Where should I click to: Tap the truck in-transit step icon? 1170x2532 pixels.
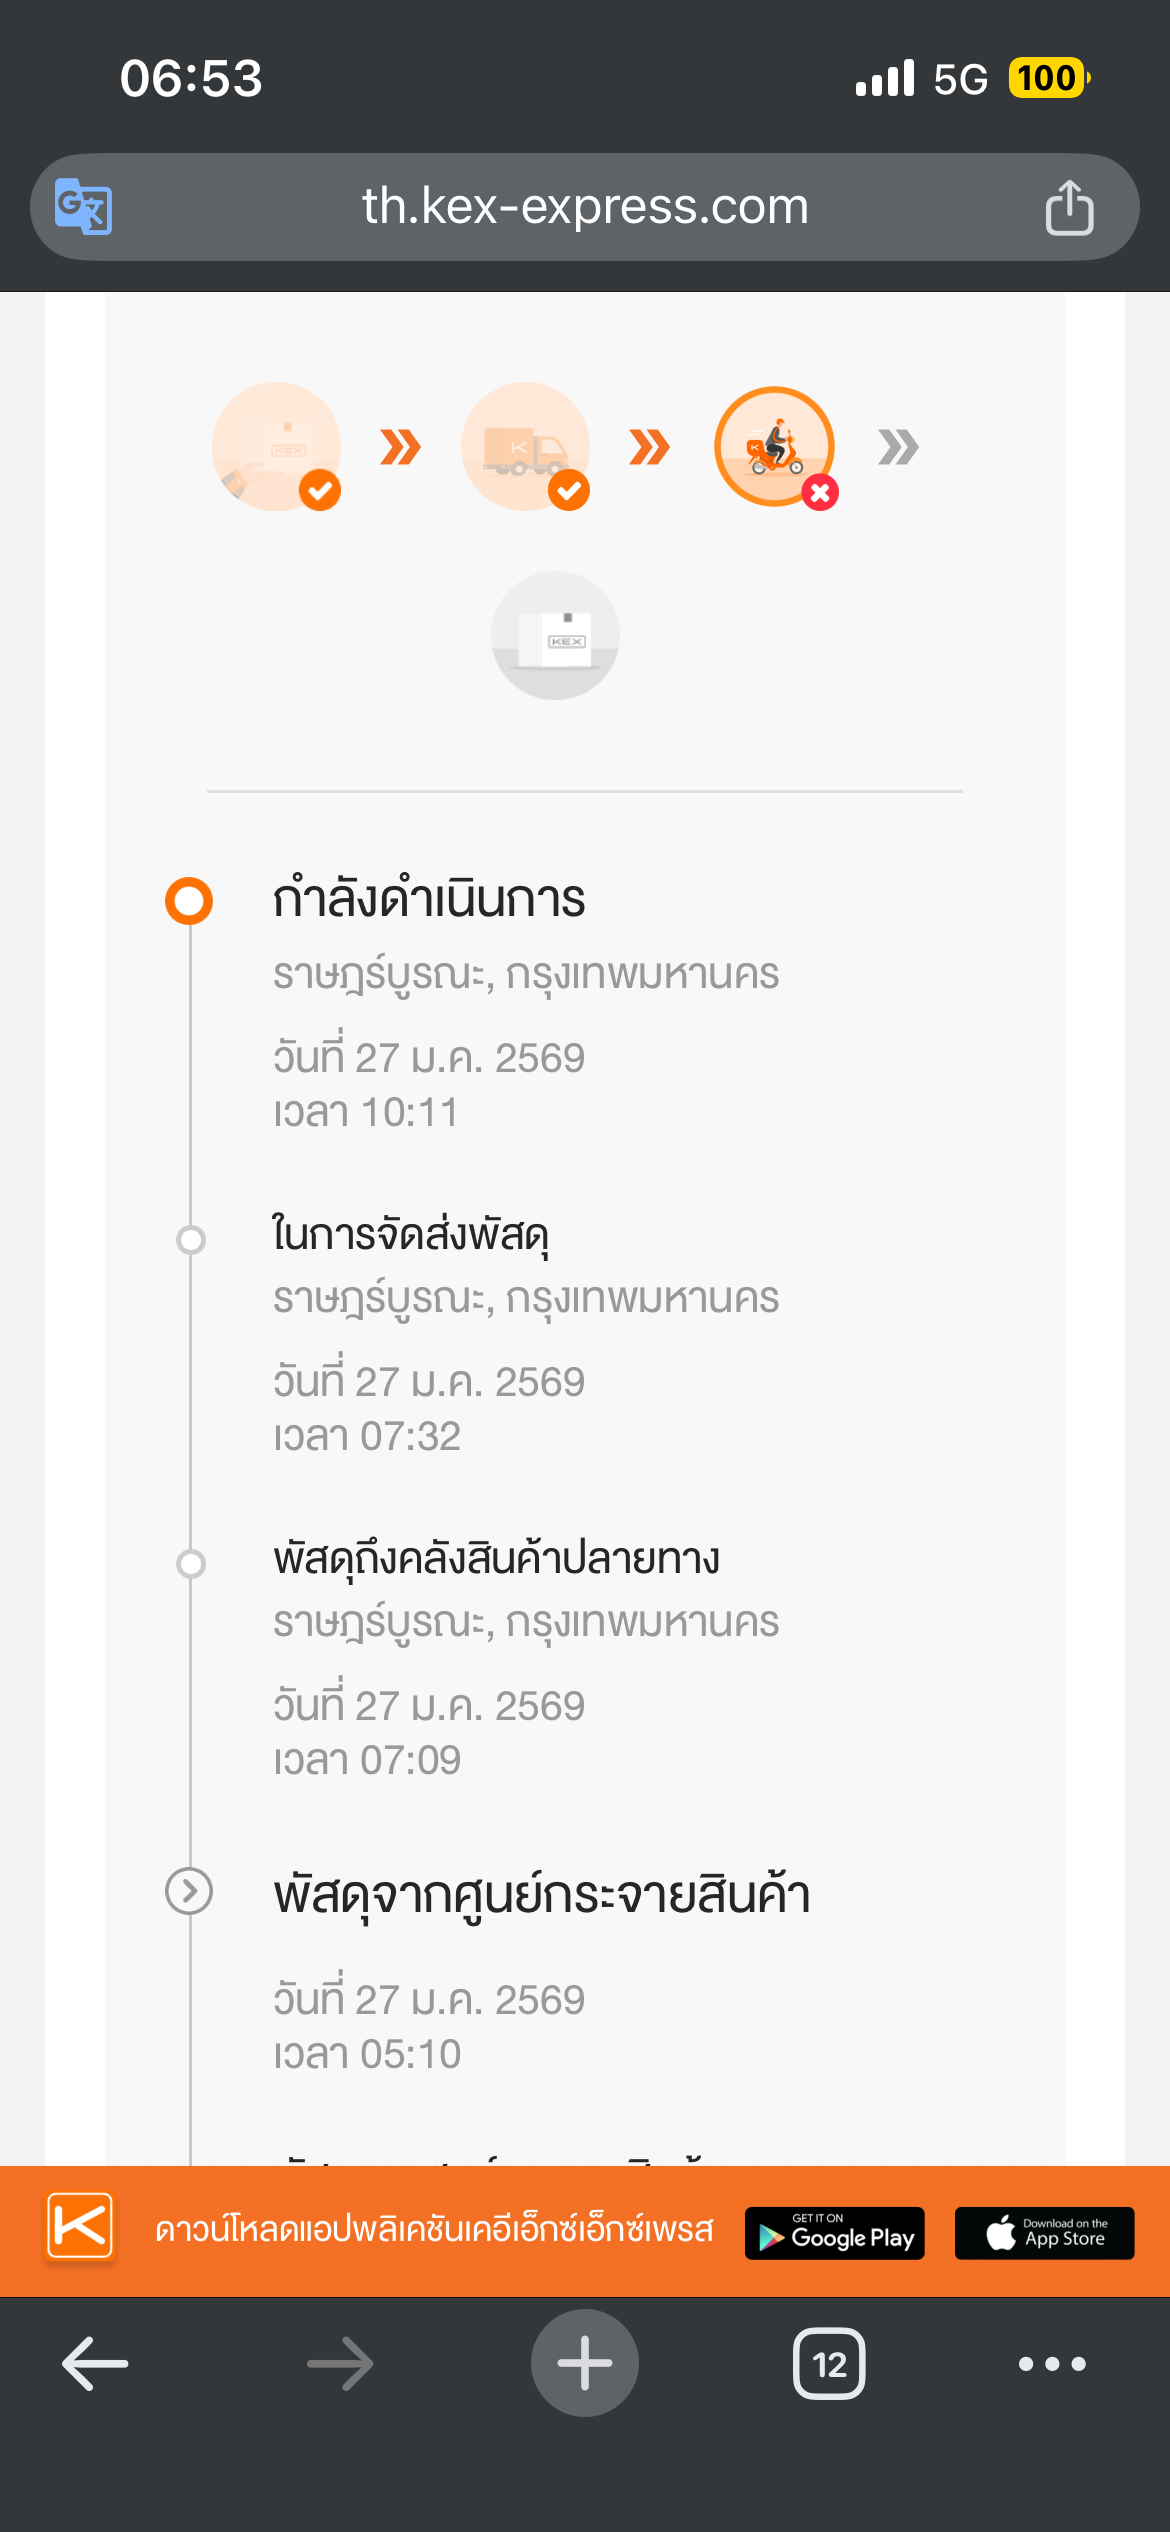pyautogui.click(x=525, y=446)
